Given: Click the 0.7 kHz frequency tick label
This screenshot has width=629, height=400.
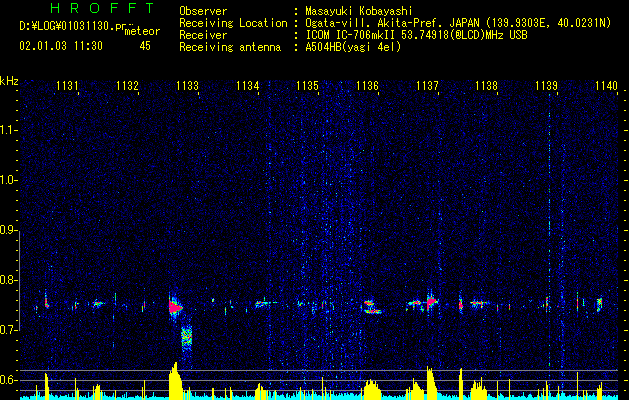Looking at the screenshot, I should click(x=8, y=330).
